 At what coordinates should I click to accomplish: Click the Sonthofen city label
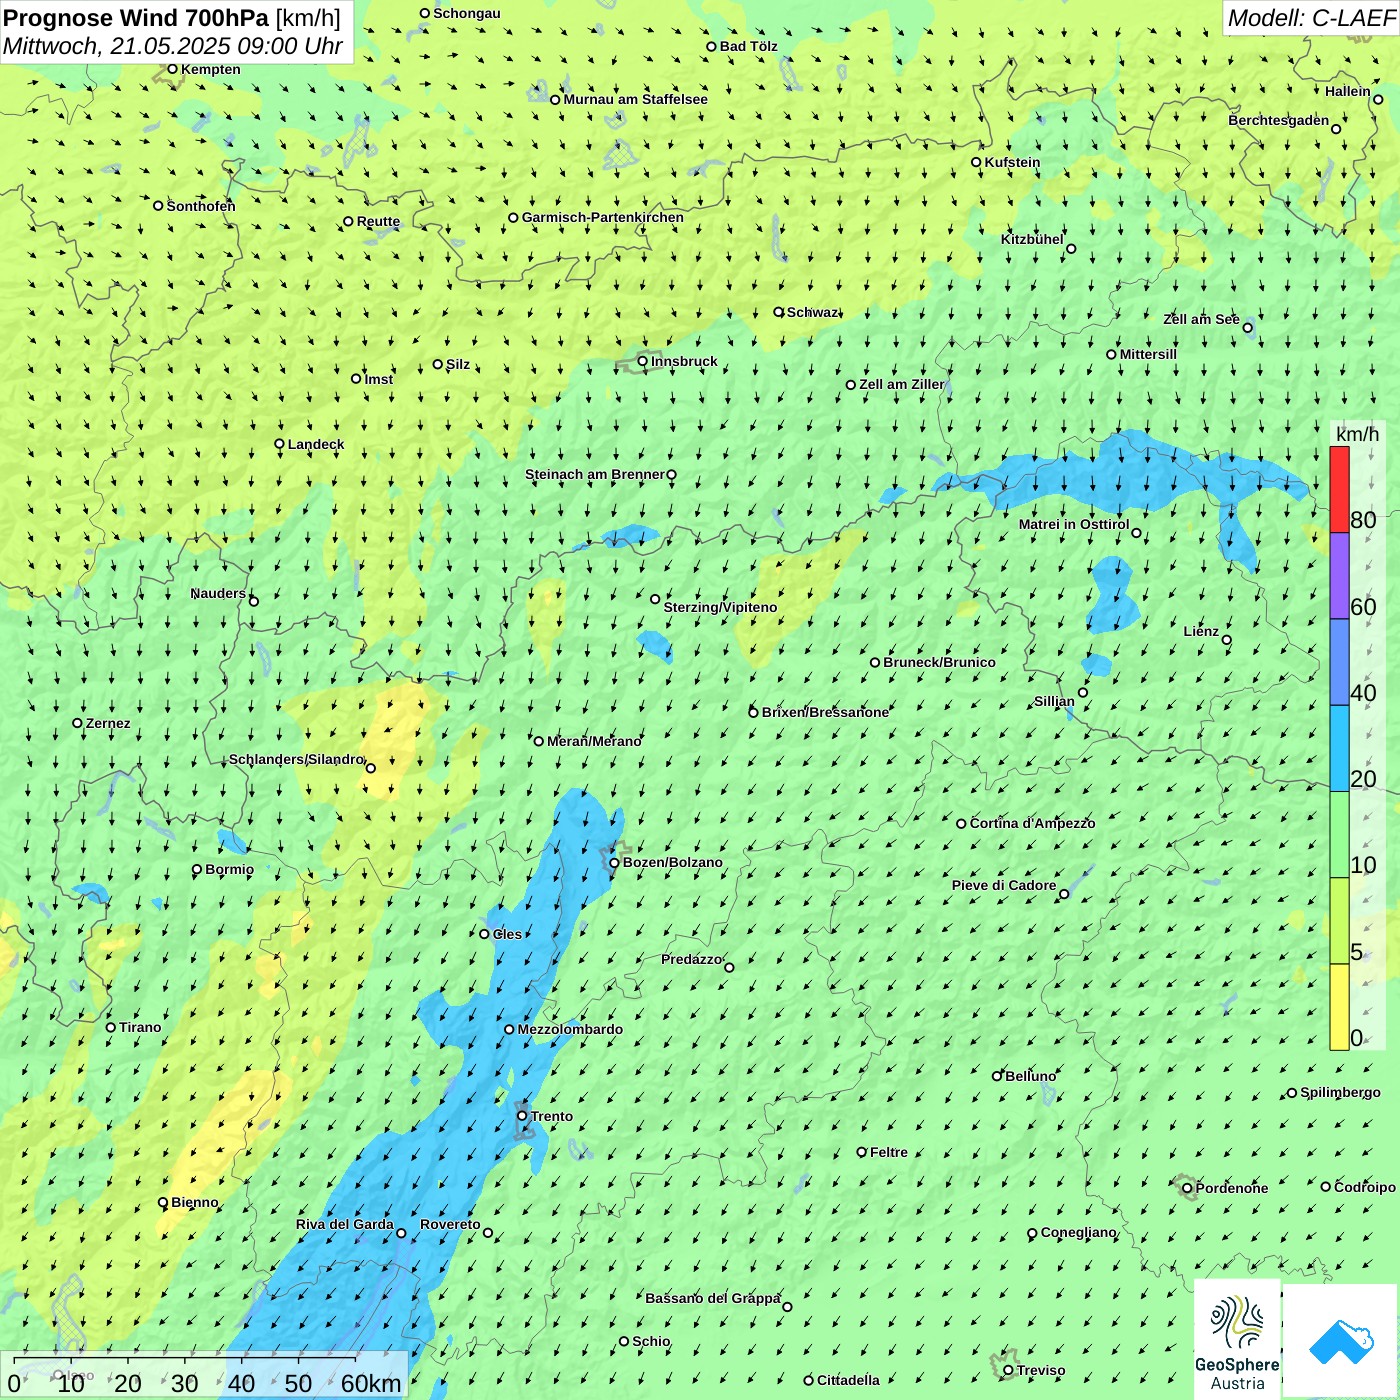201,206
